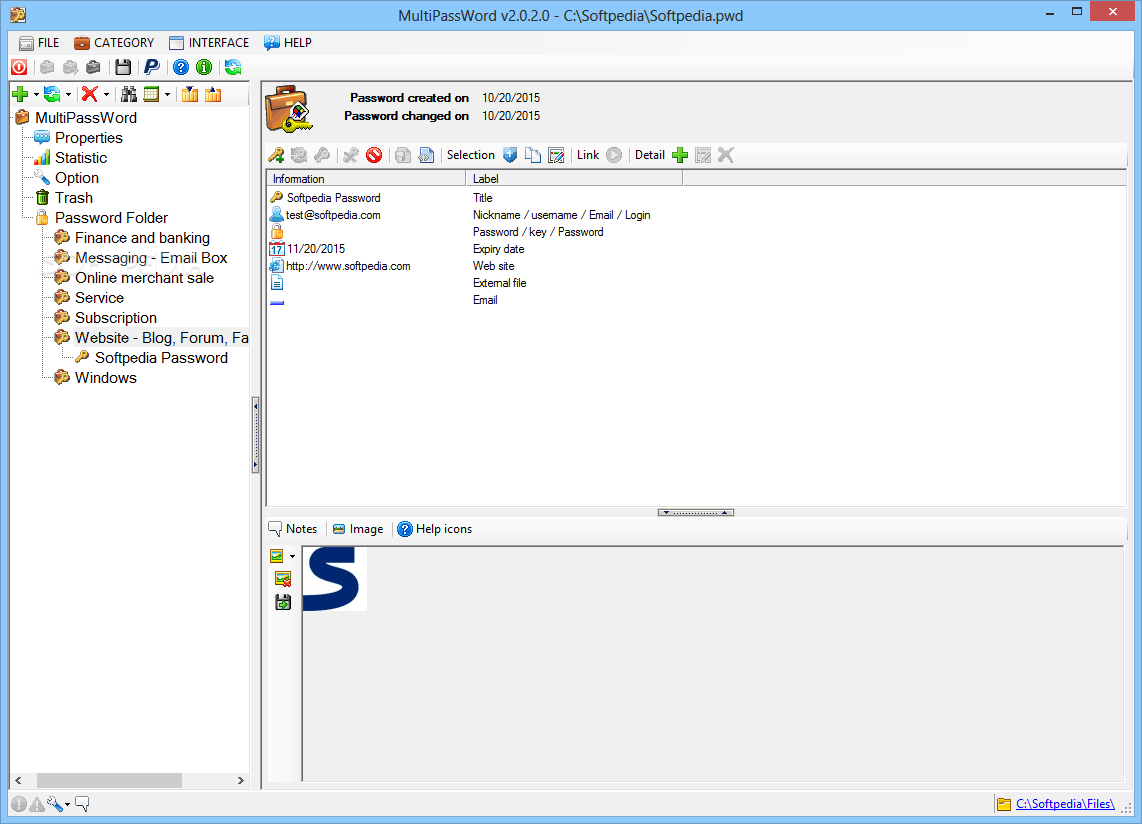Open the CATEGORY menu

click(x=114, y=43)
